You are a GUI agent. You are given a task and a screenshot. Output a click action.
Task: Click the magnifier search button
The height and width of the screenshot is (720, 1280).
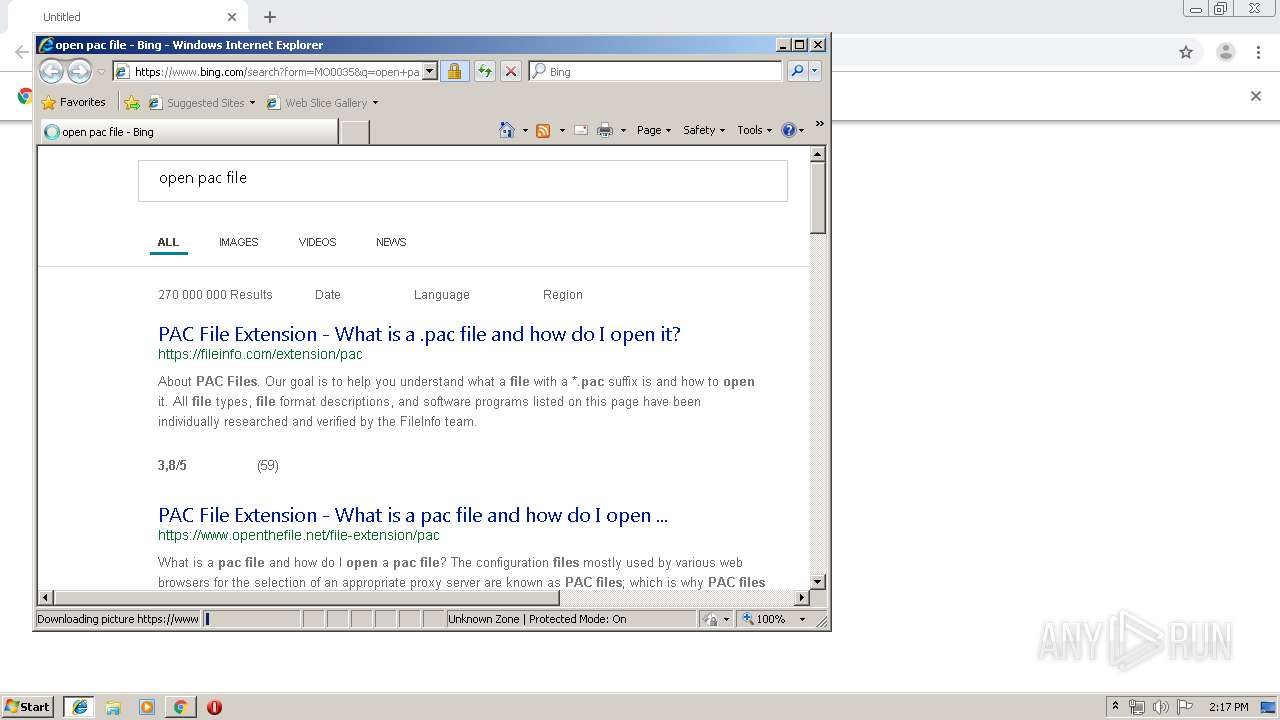[x=796, y=71]
